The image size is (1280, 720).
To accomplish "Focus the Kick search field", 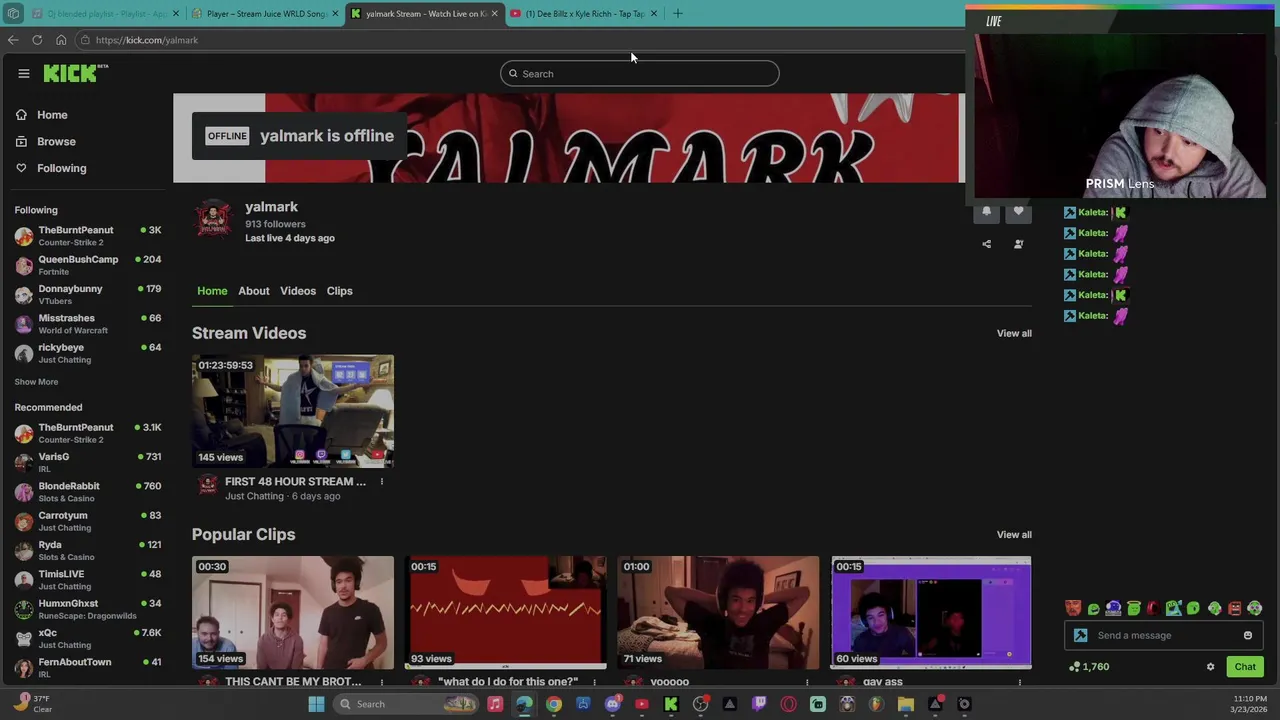I will pos(640,73).
